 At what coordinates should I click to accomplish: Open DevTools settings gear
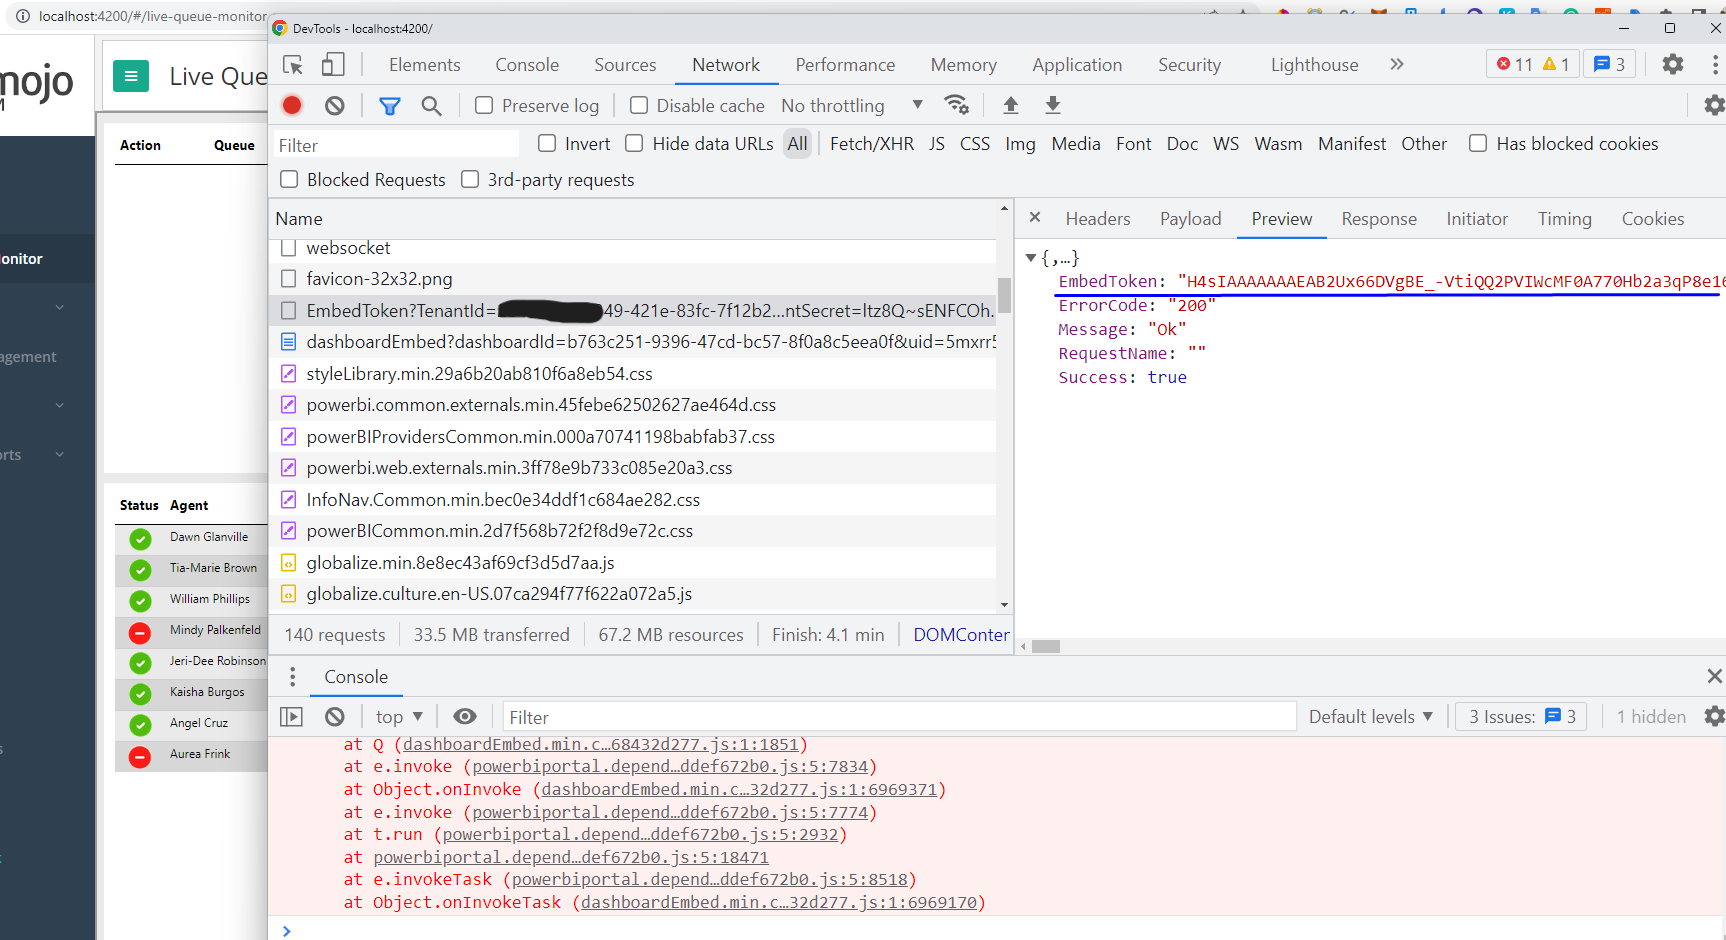tap(1672, 64)
